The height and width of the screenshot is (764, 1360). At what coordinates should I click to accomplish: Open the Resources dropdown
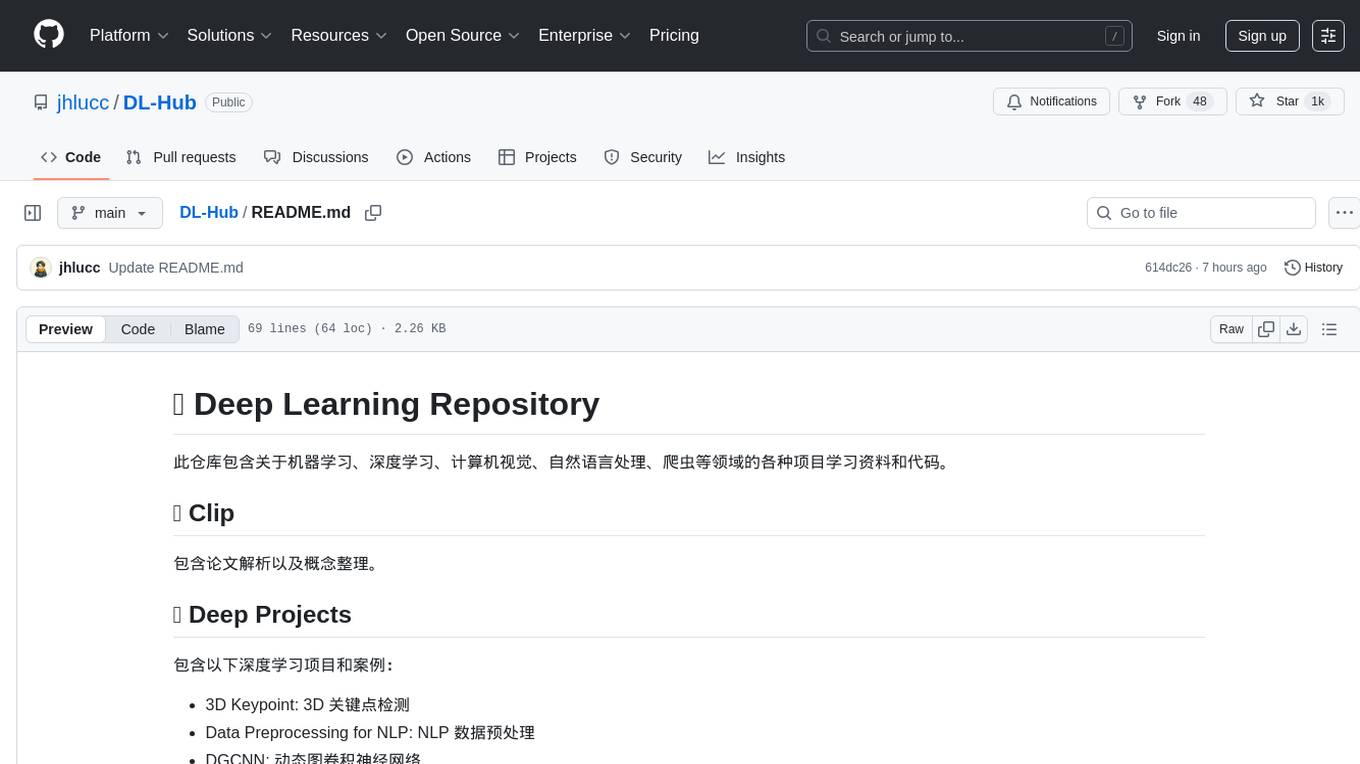click(339, 35)
